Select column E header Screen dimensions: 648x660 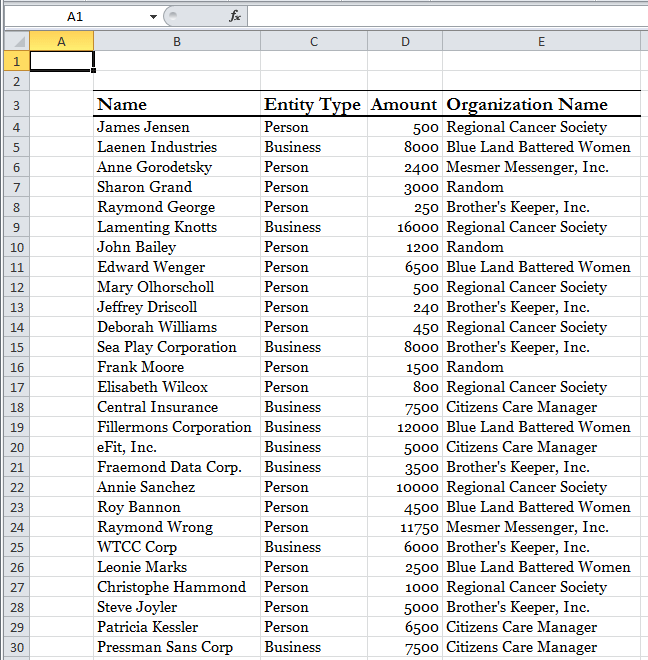tap(541, 41)
